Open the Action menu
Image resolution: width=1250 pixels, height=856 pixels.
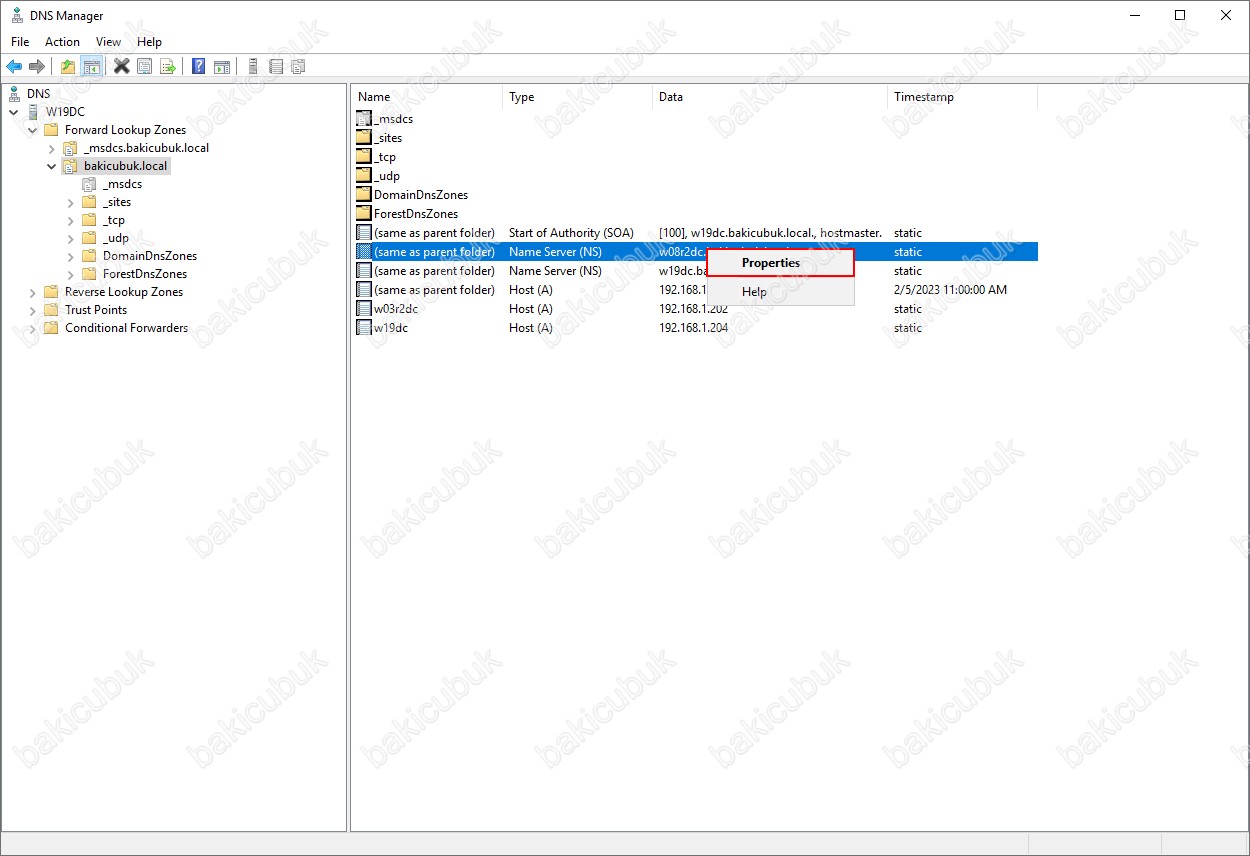point(62,42)
